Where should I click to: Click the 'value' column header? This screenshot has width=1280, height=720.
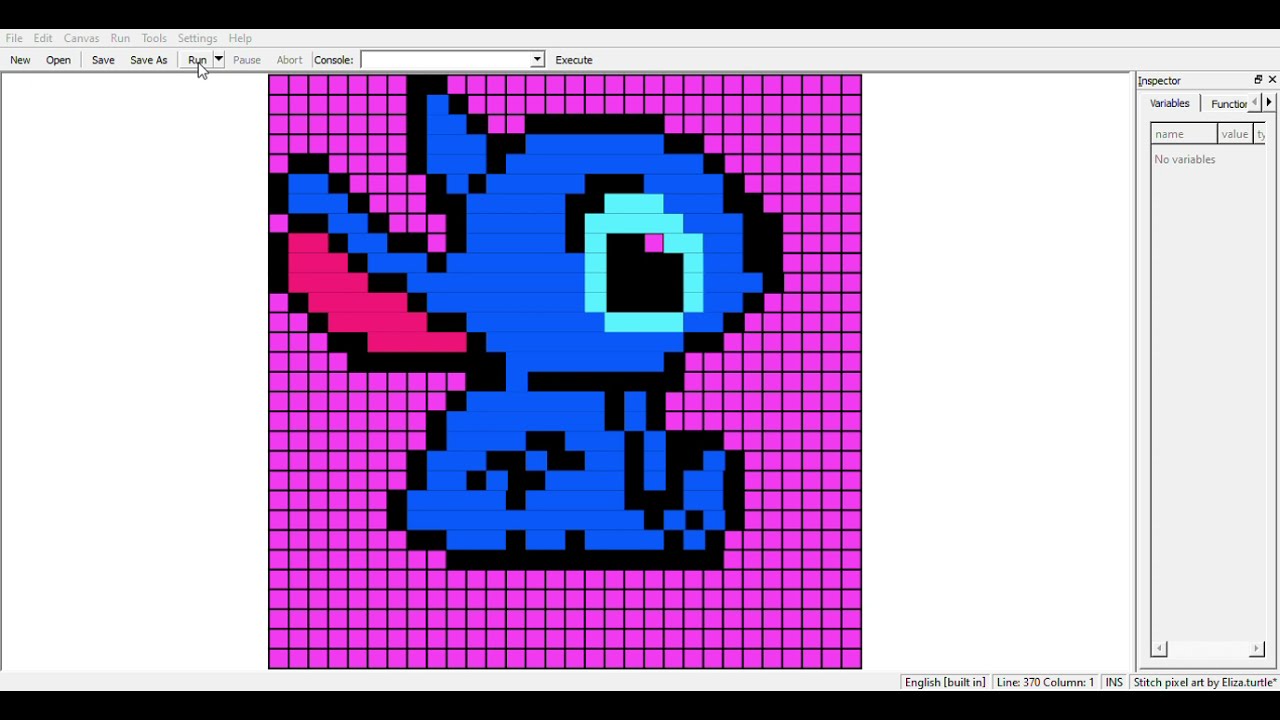[1235, 134]
